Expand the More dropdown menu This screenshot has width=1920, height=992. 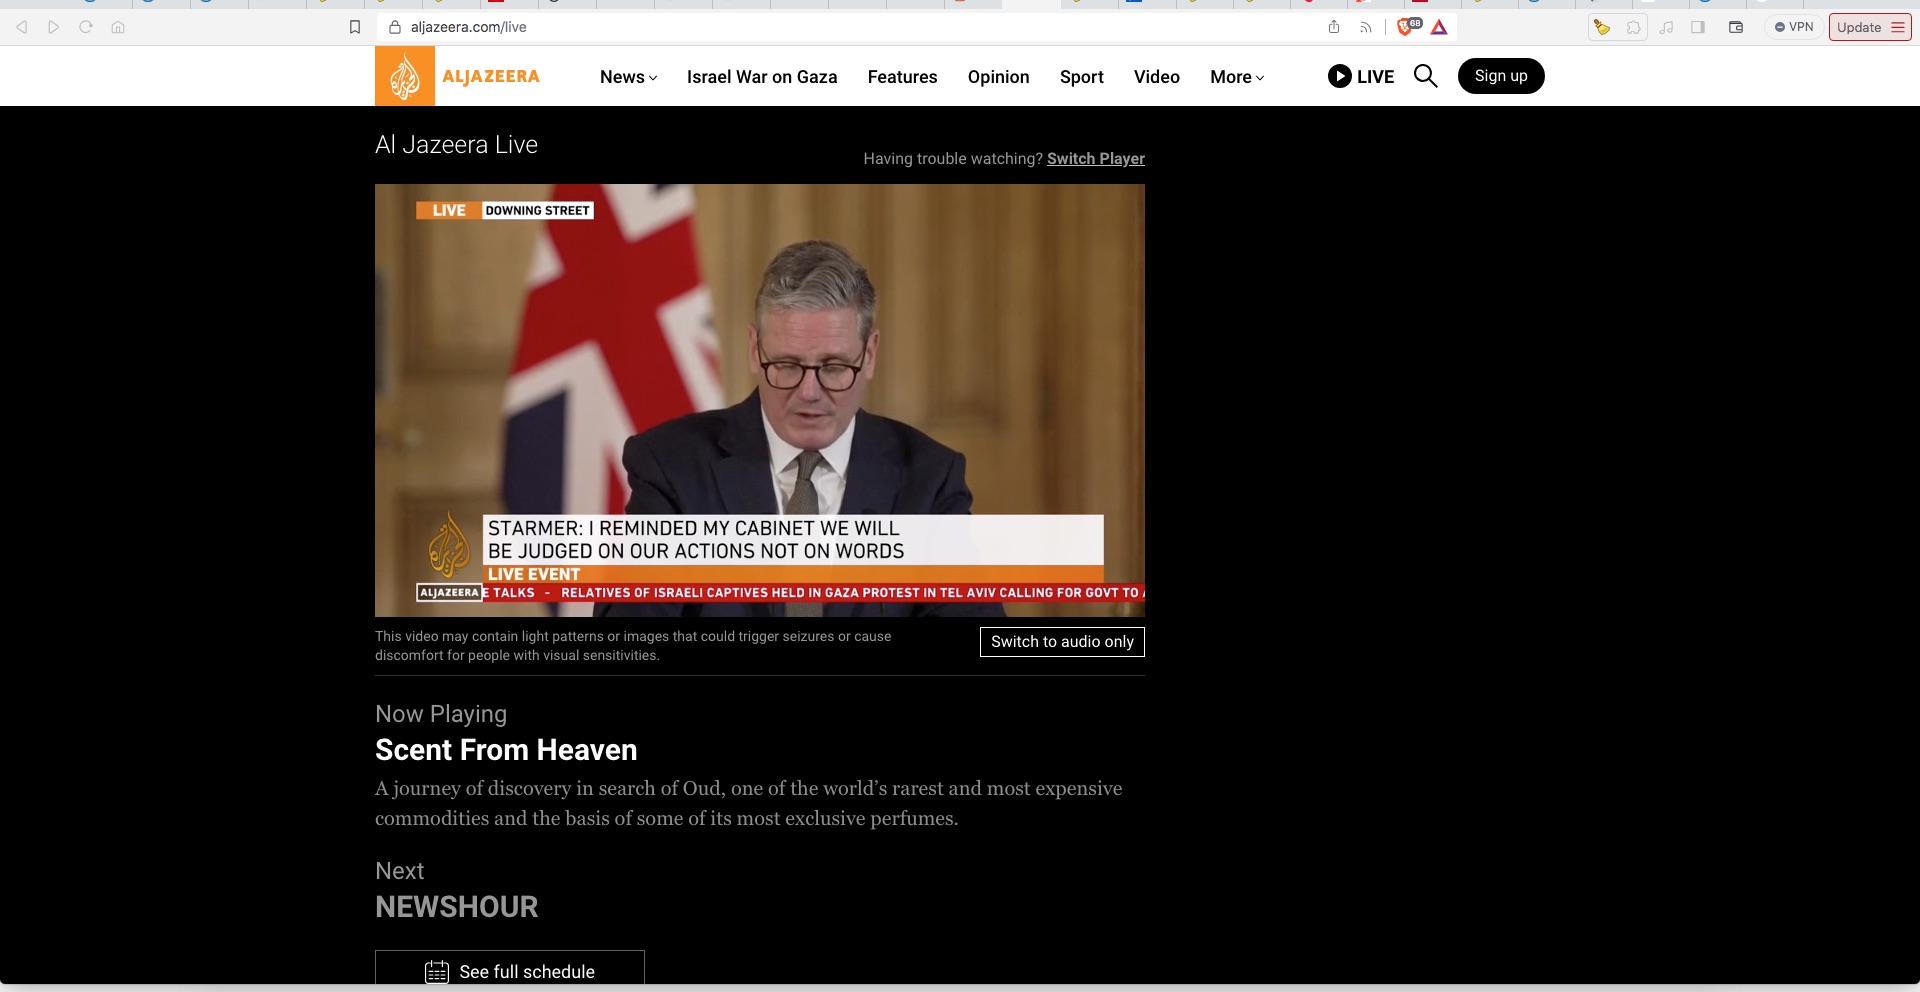click(x=1237, y=77)
